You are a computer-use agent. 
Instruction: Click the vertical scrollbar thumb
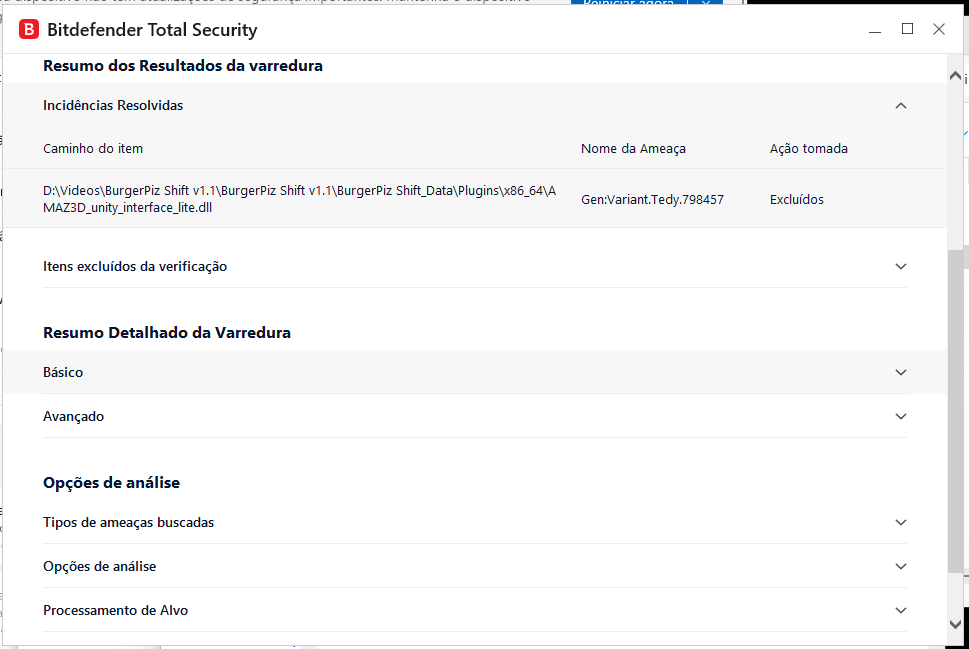coord(957,410)
